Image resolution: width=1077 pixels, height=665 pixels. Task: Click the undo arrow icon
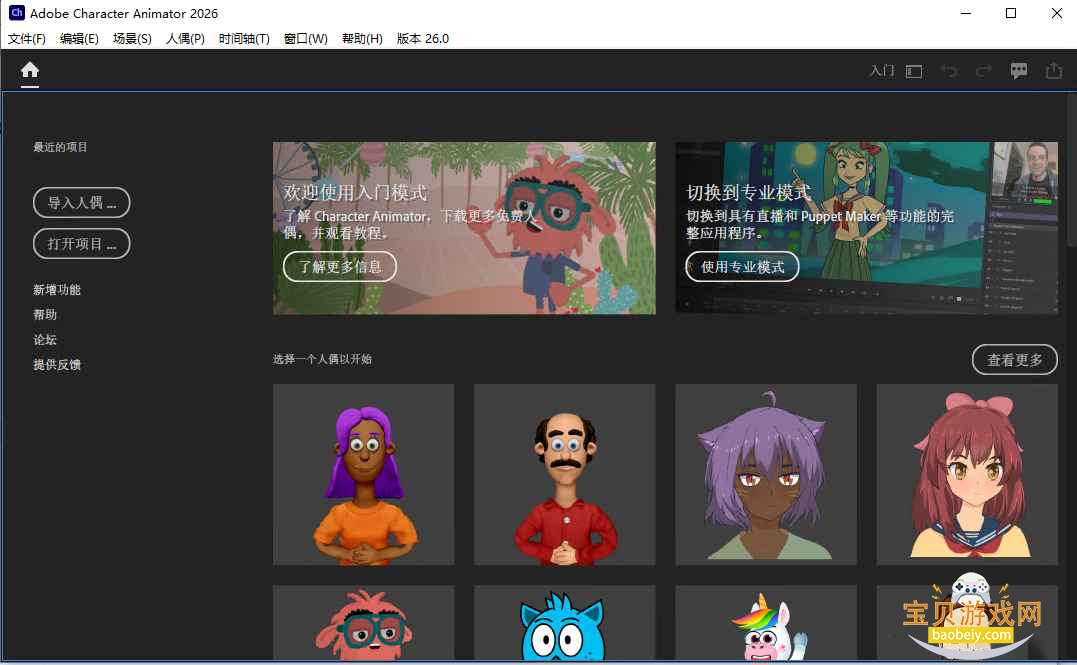coord(949,71)
